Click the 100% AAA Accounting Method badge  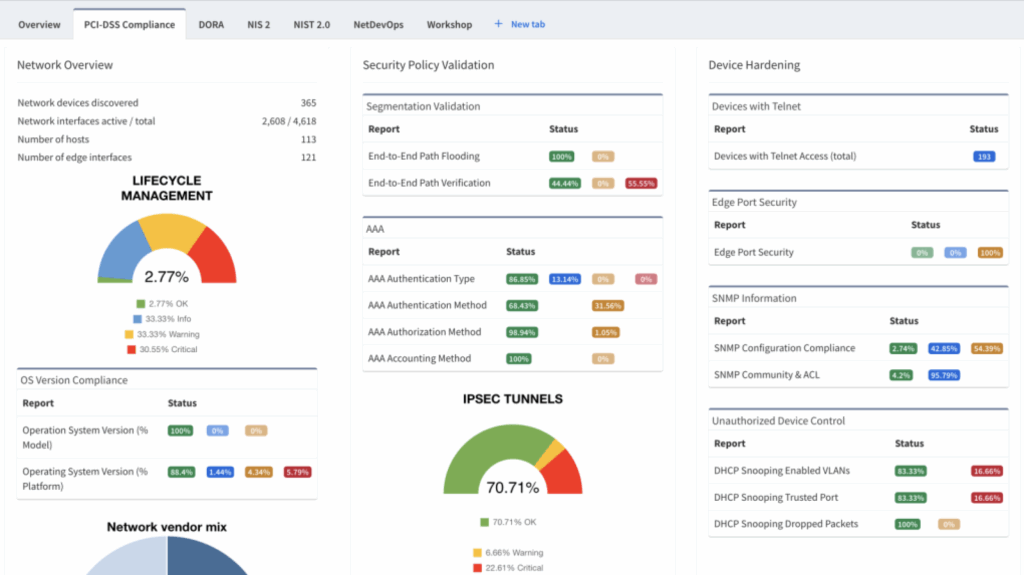coord(519,359)
